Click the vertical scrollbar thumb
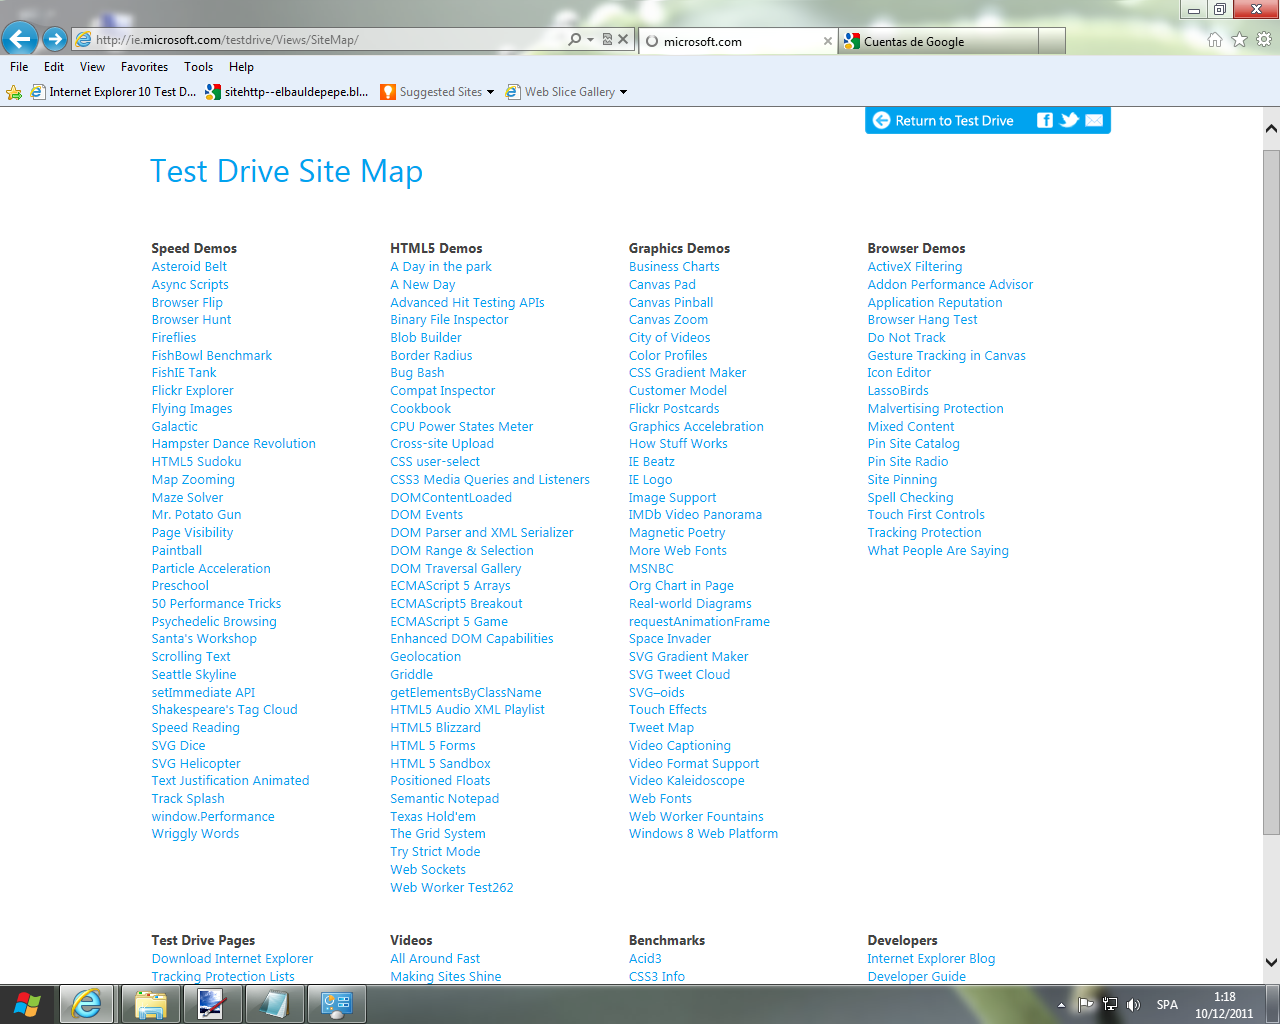Image resolution: width=1280 pixels, height=1024 pixels. 1271,492
